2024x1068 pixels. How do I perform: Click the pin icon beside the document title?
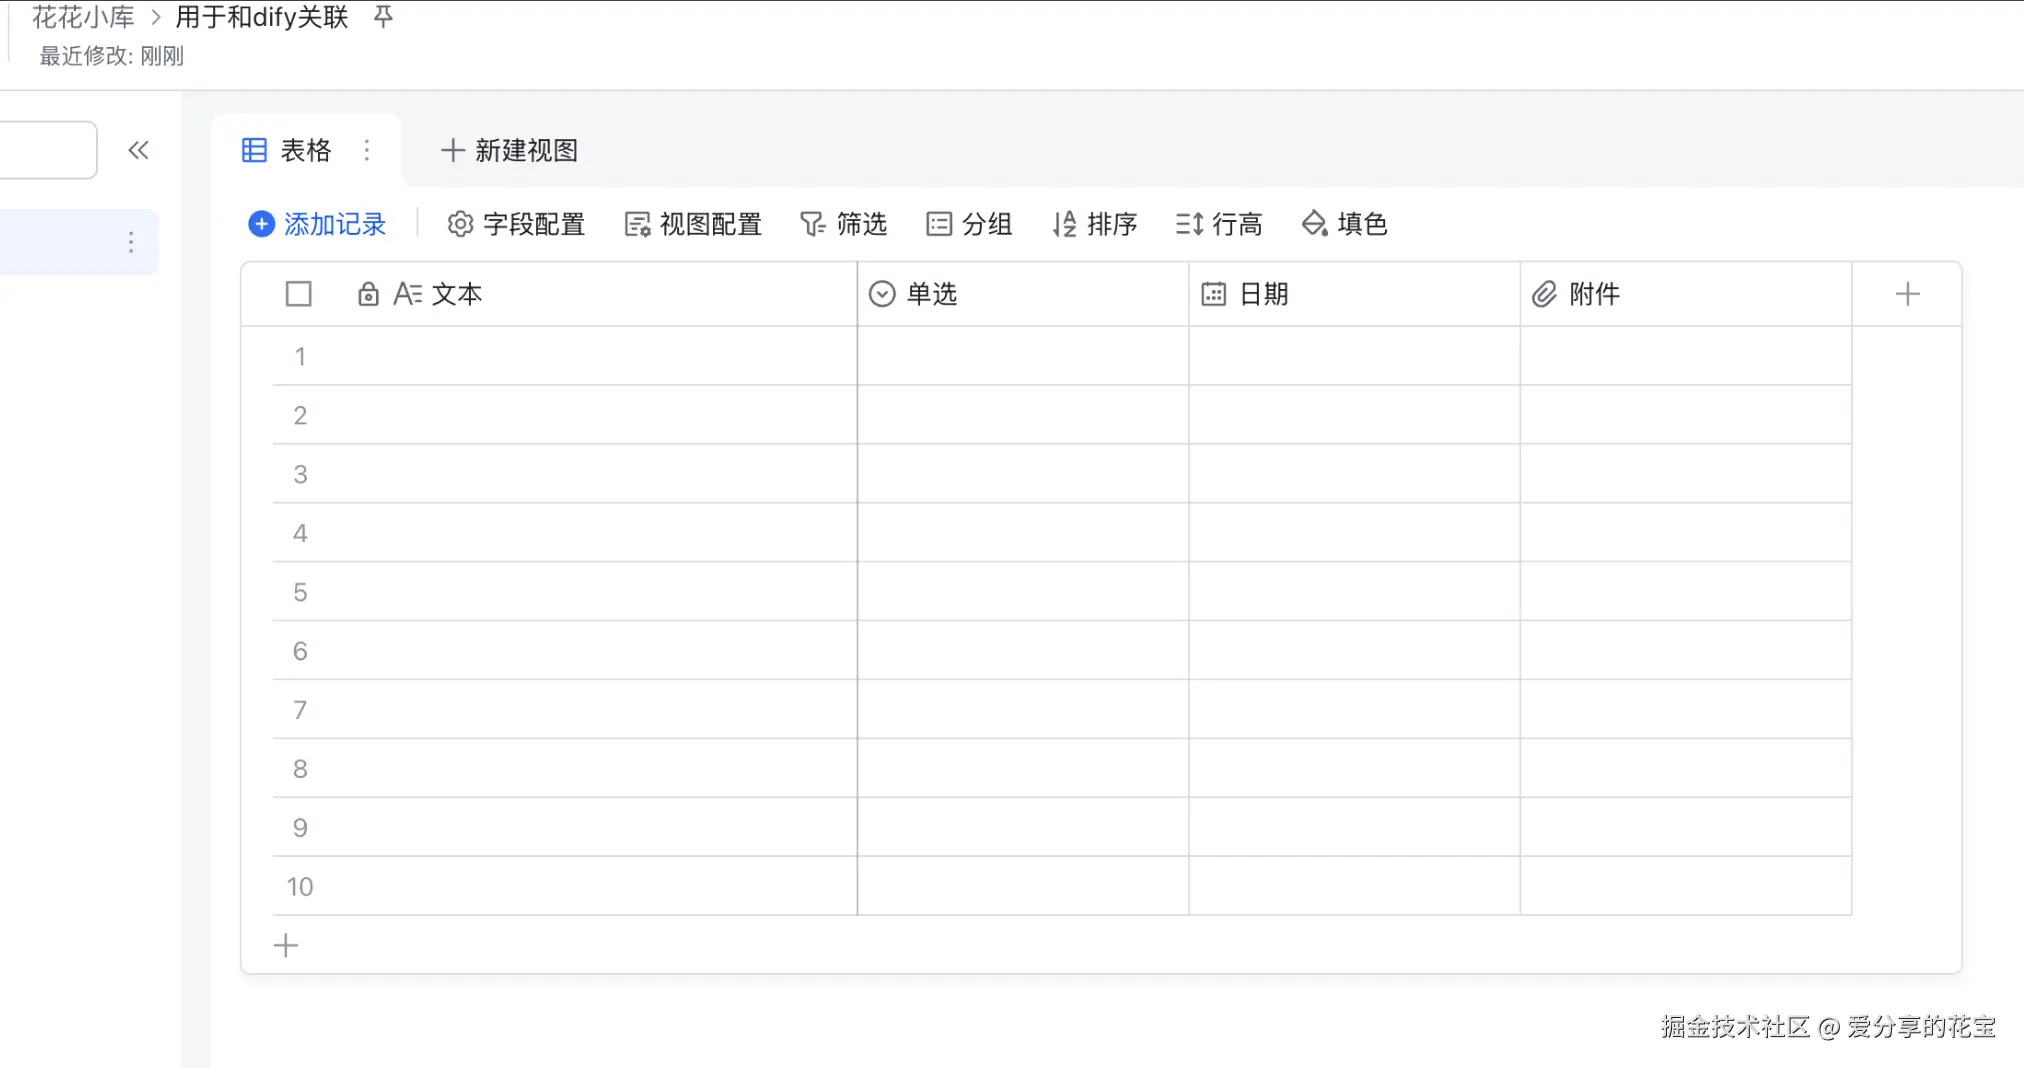(383, 17)
